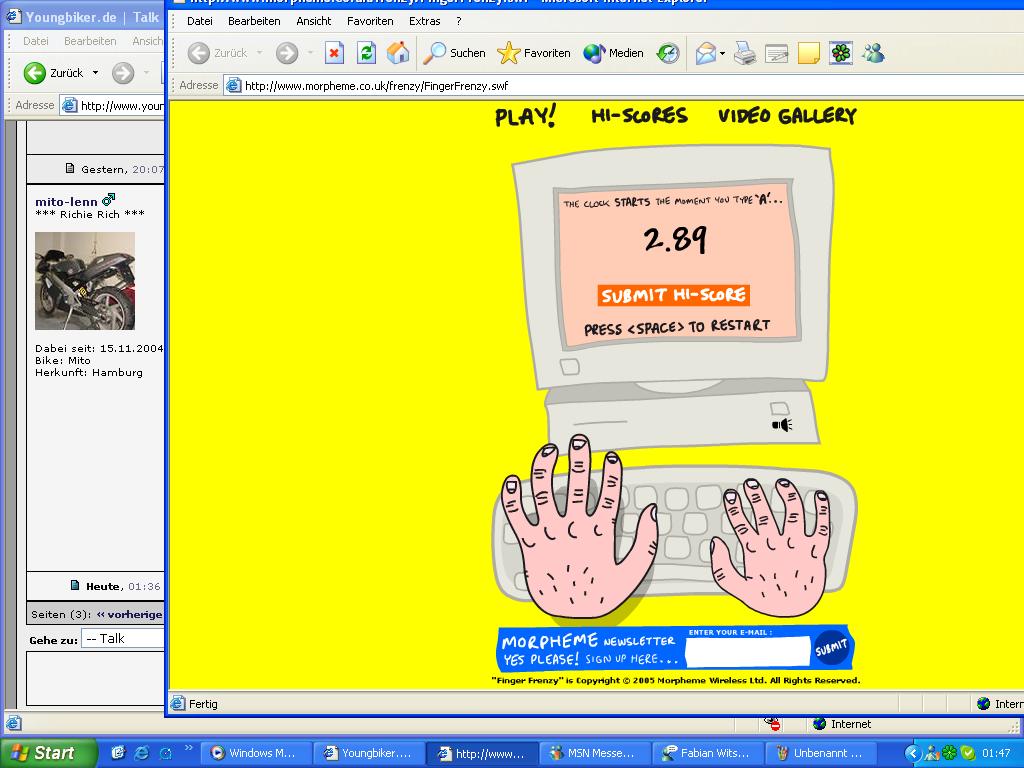Click the male gender icon beside mito-lenn

[x=108, y=199]
